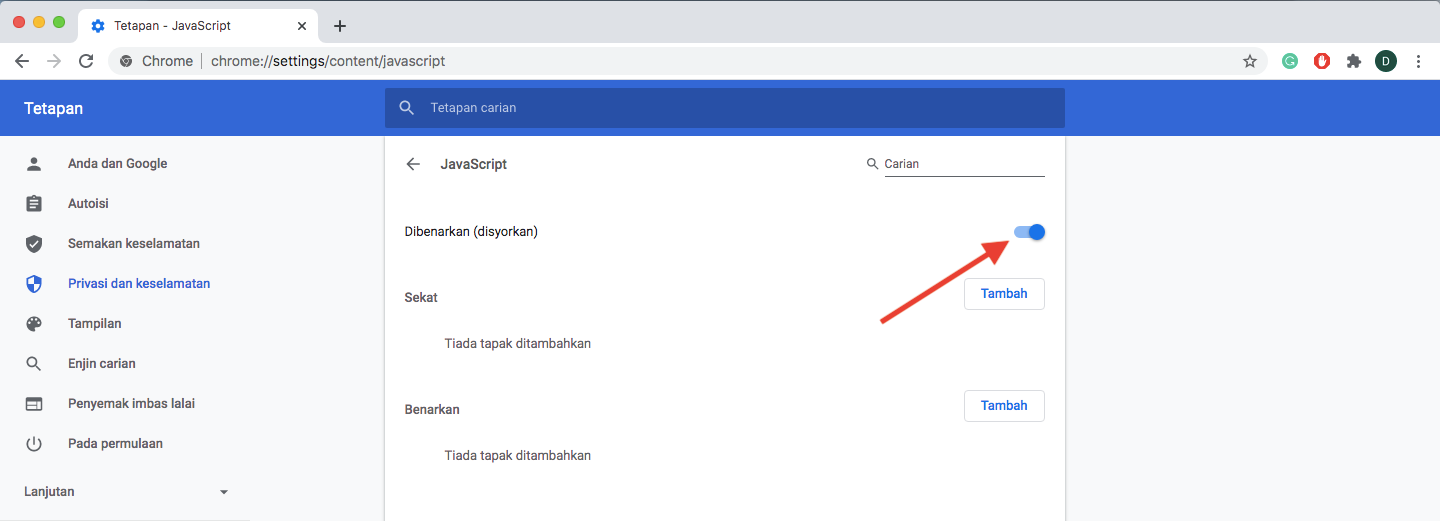Go to the Tampilan settings section
The width and height of the screenshot is (1440, 521).
[94, 324]
